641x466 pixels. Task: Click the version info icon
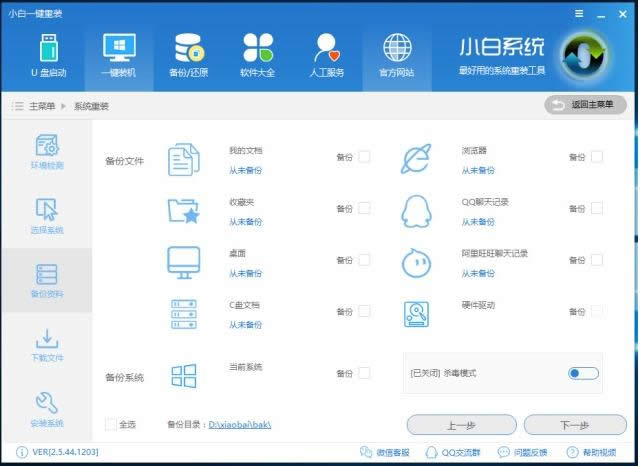(x=22, y=452)
